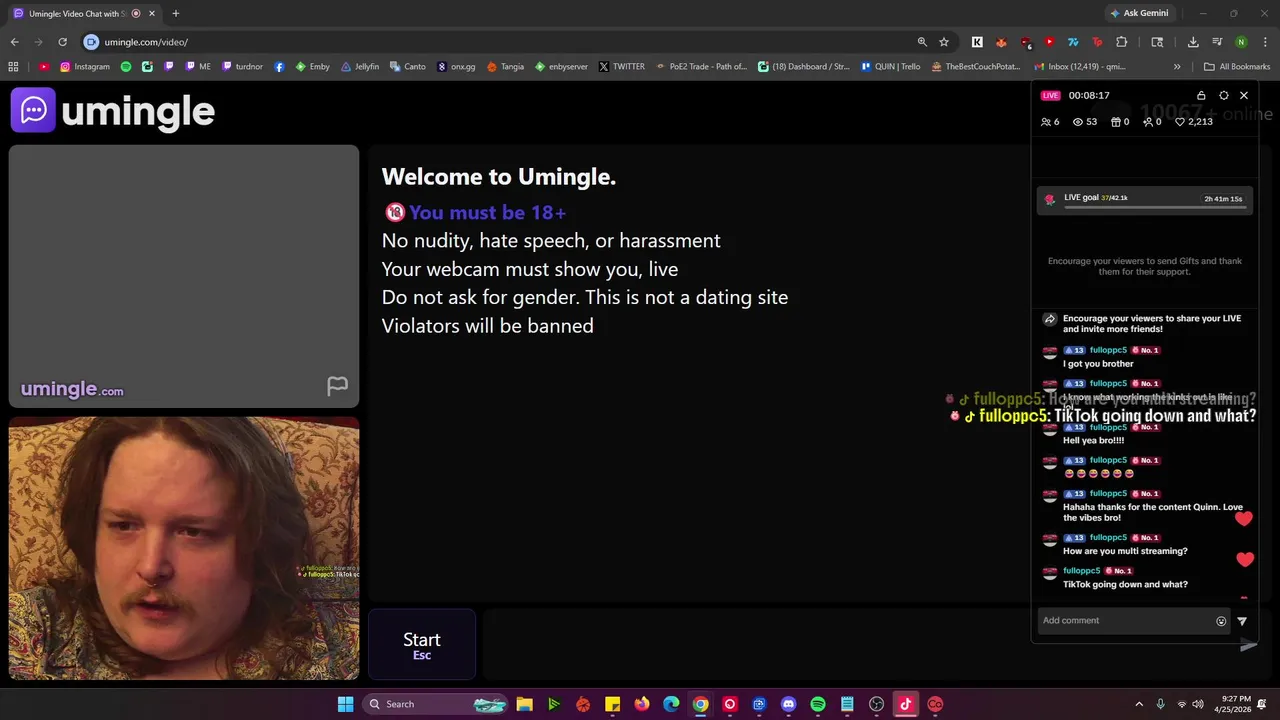This screenshot has height=720, width=1280.
Task: Open a new browser tab
Action: point(175,13)
